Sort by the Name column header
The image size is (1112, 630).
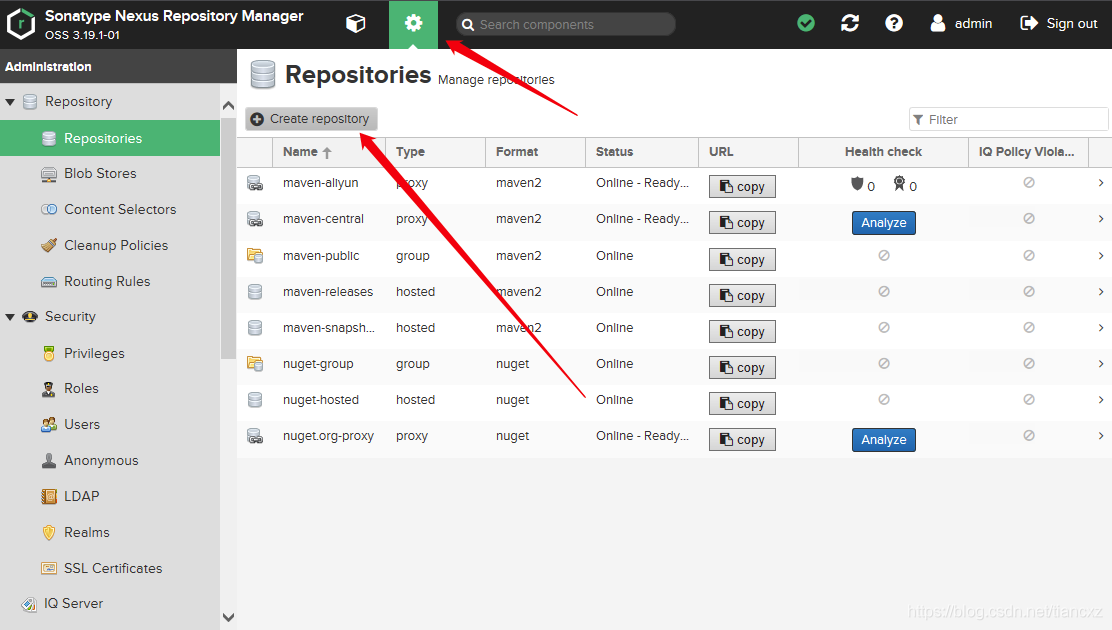click(x=329, y=152)
